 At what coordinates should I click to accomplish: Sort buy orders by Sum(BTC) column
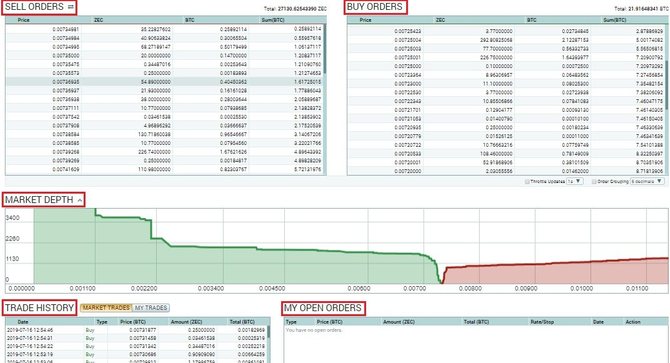tap(614, 20)
